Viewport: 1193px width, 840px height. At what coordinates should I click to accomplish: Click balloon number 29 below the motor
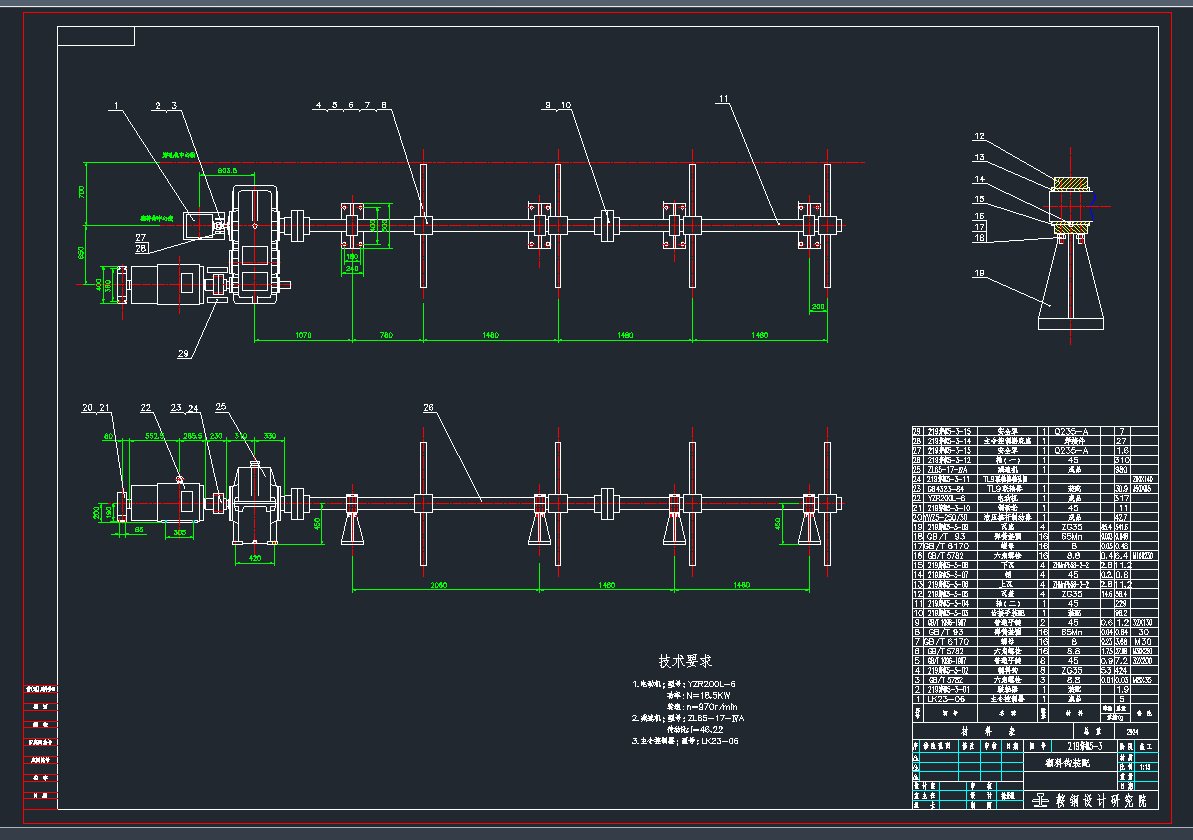tap(183, 354)
